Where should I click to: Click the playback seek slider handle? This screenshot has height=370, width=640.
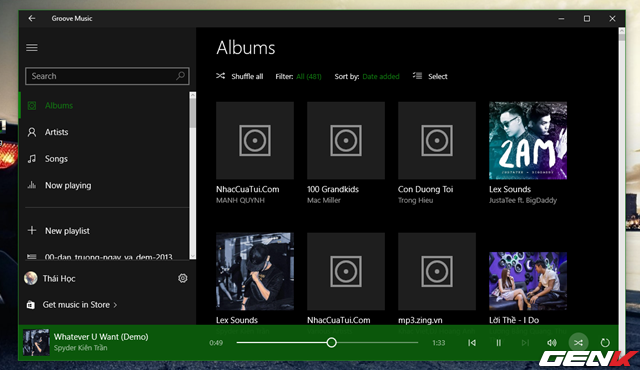point(332,343)
